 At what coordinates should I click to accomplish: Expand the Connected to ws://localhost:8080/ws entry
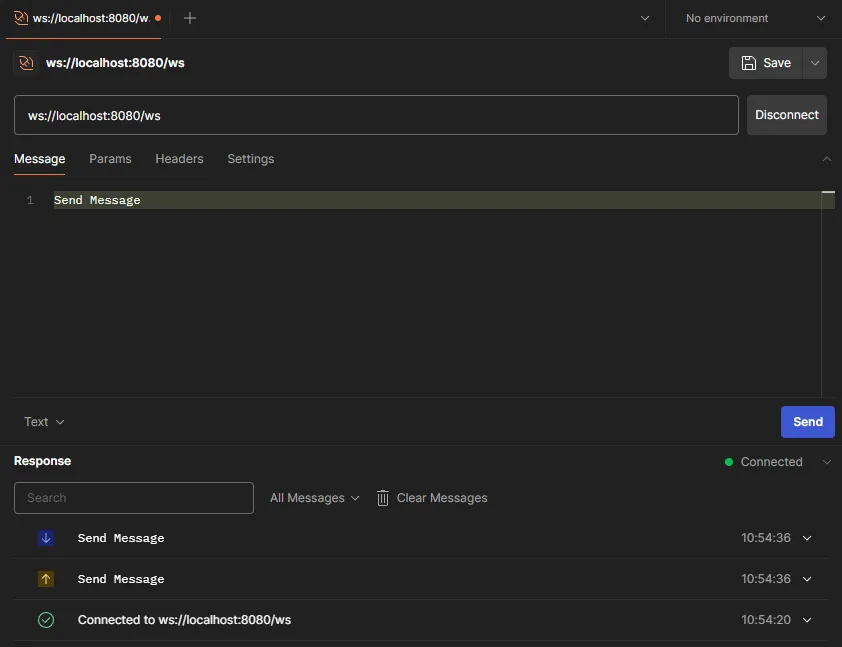pos(807,620)
